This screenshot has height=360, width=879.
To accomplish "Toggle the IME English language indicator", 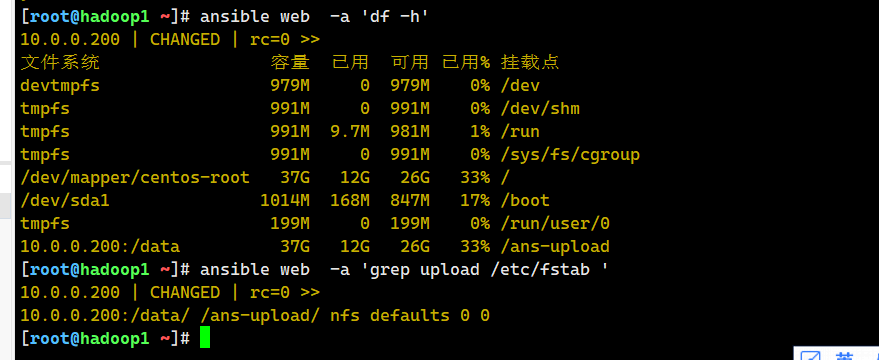I will pos(845,356).
